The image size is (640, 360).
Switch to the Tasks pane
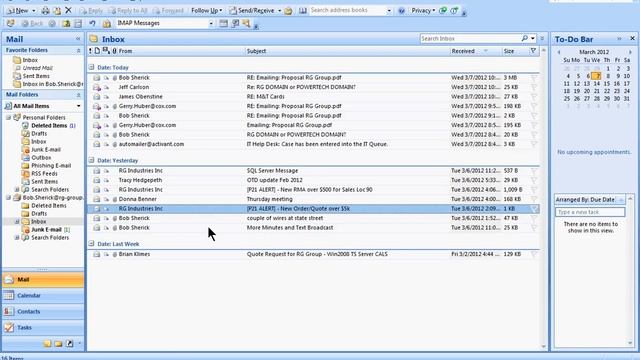pos(43,327)
